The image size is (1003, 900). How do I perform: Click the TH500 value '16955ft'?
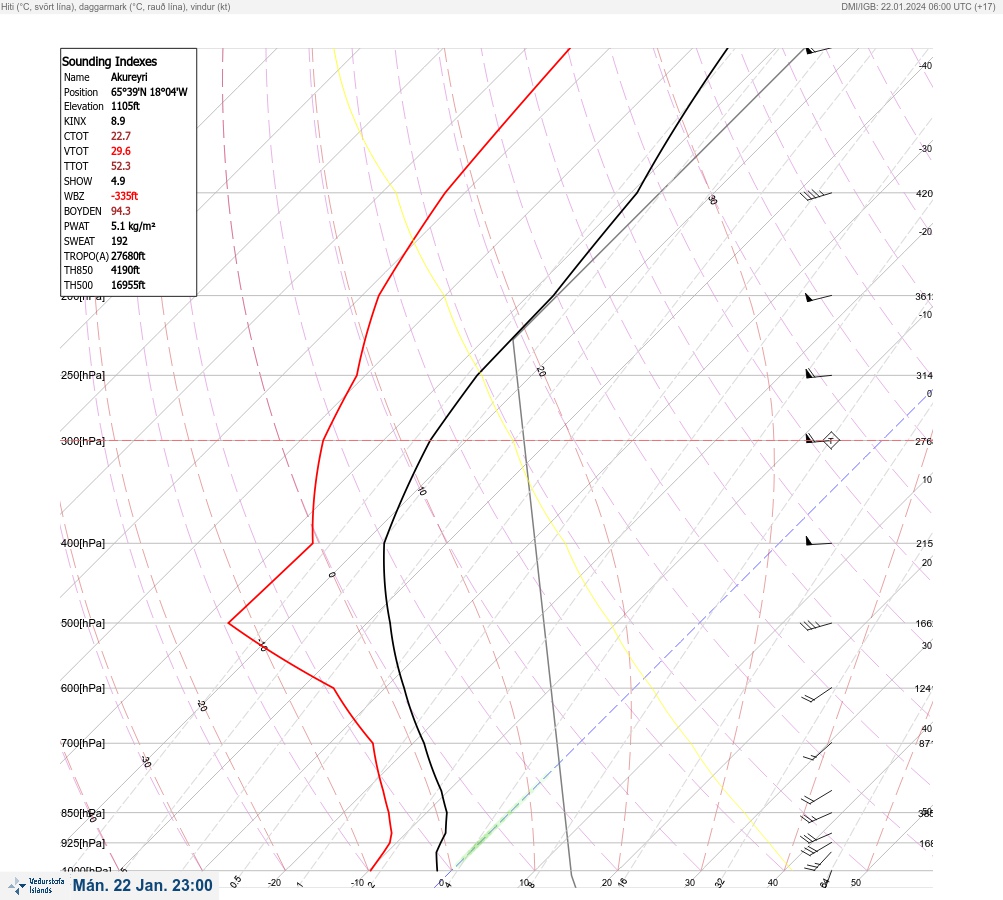tap(128, 285)
